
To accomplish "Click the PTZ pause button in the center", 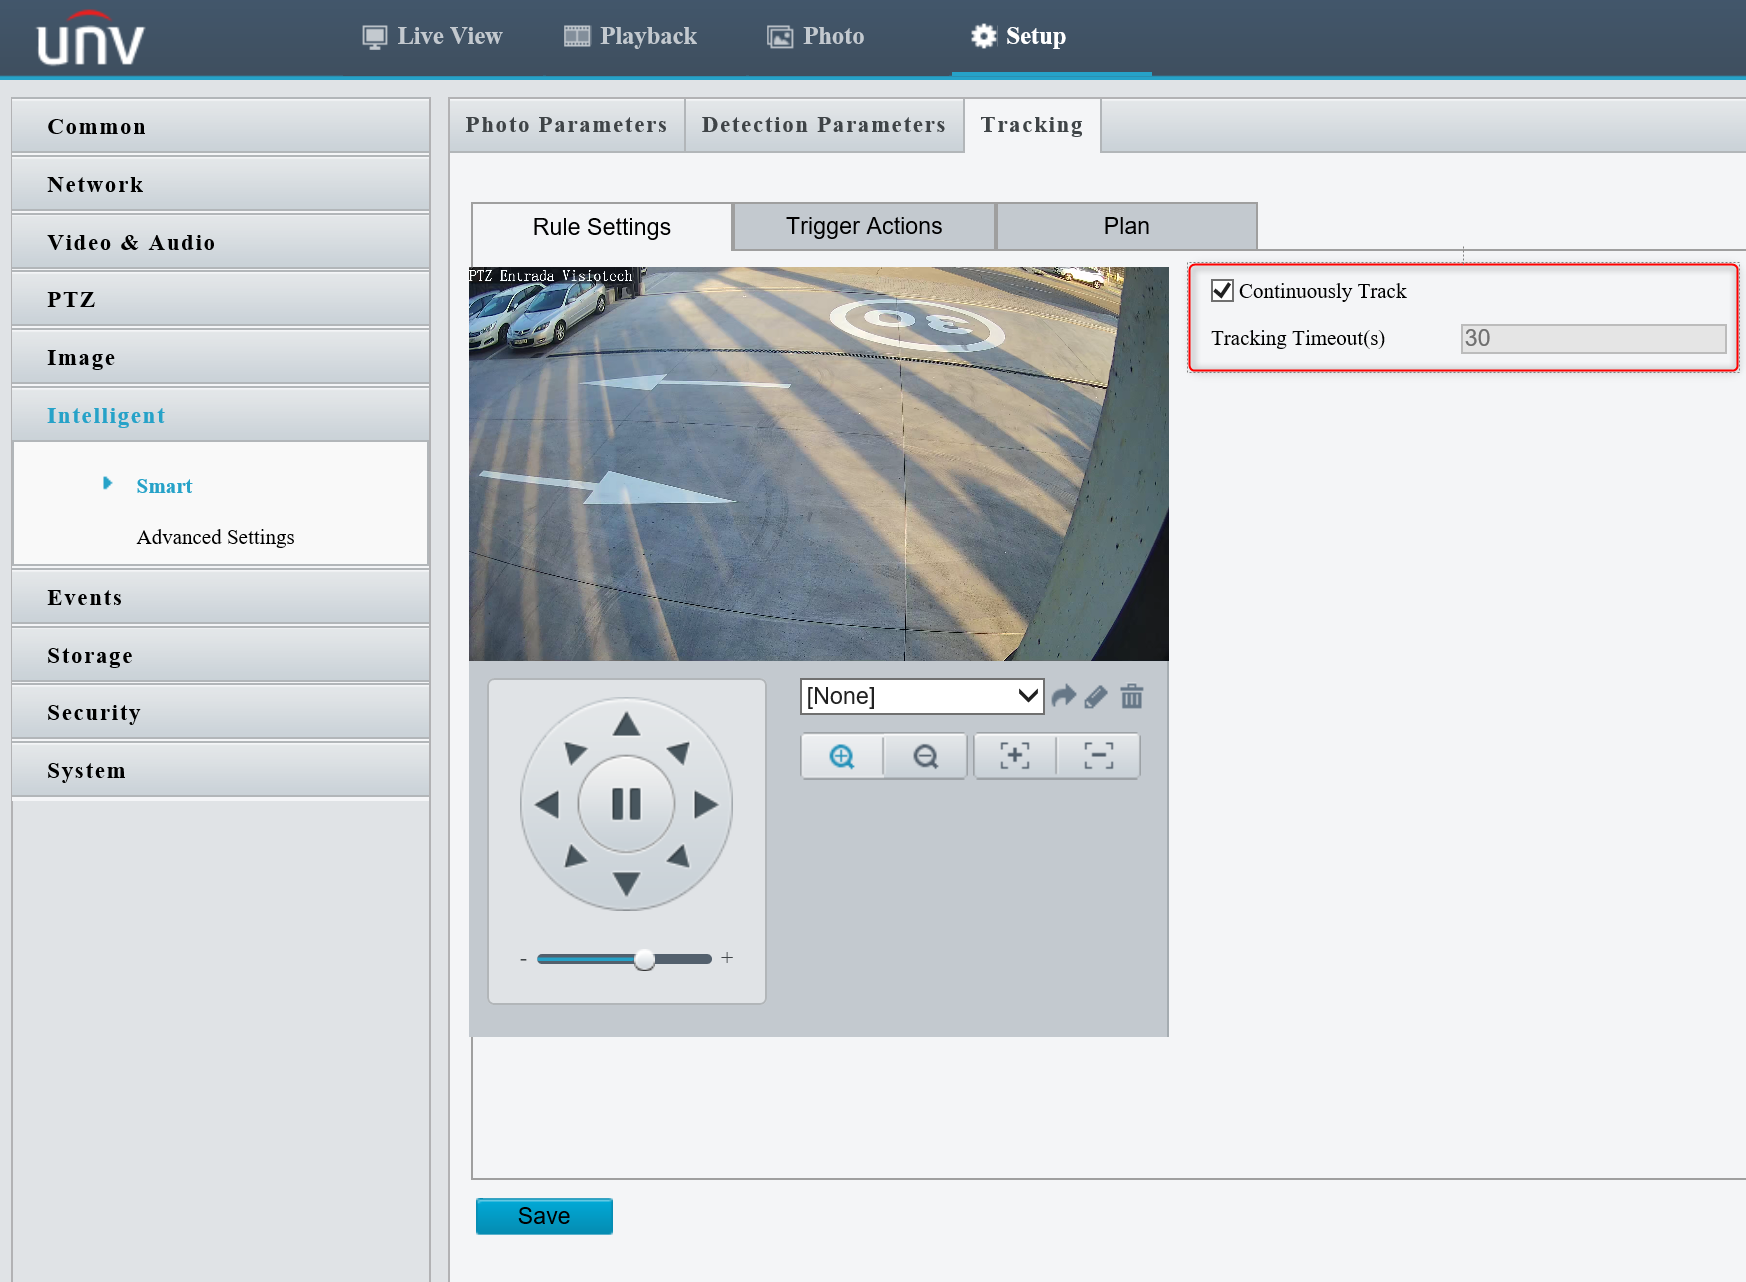I will point(626,804).
